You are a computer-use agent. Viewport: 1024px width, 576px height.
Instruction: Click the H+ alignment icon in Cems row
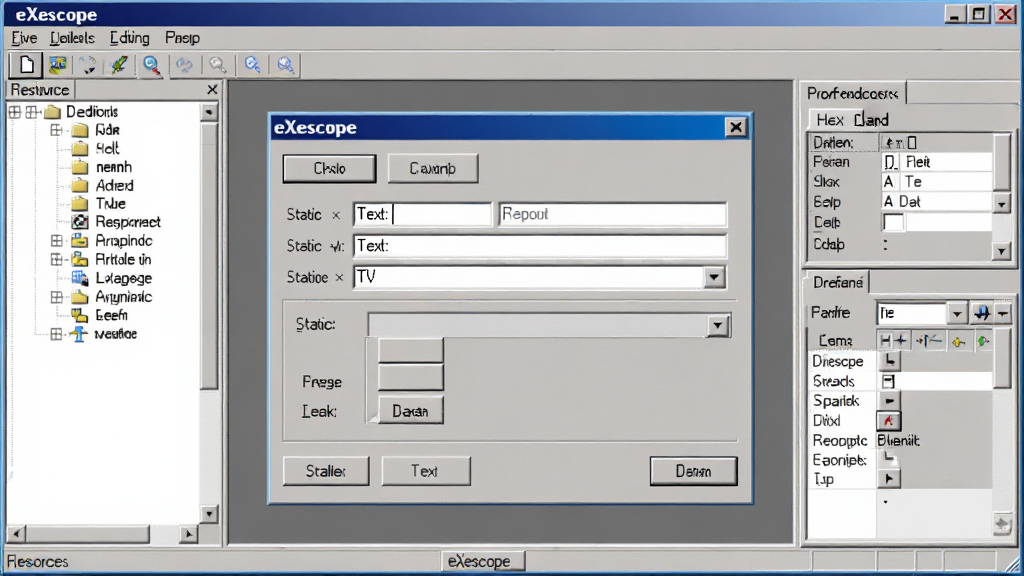[893, 340]
